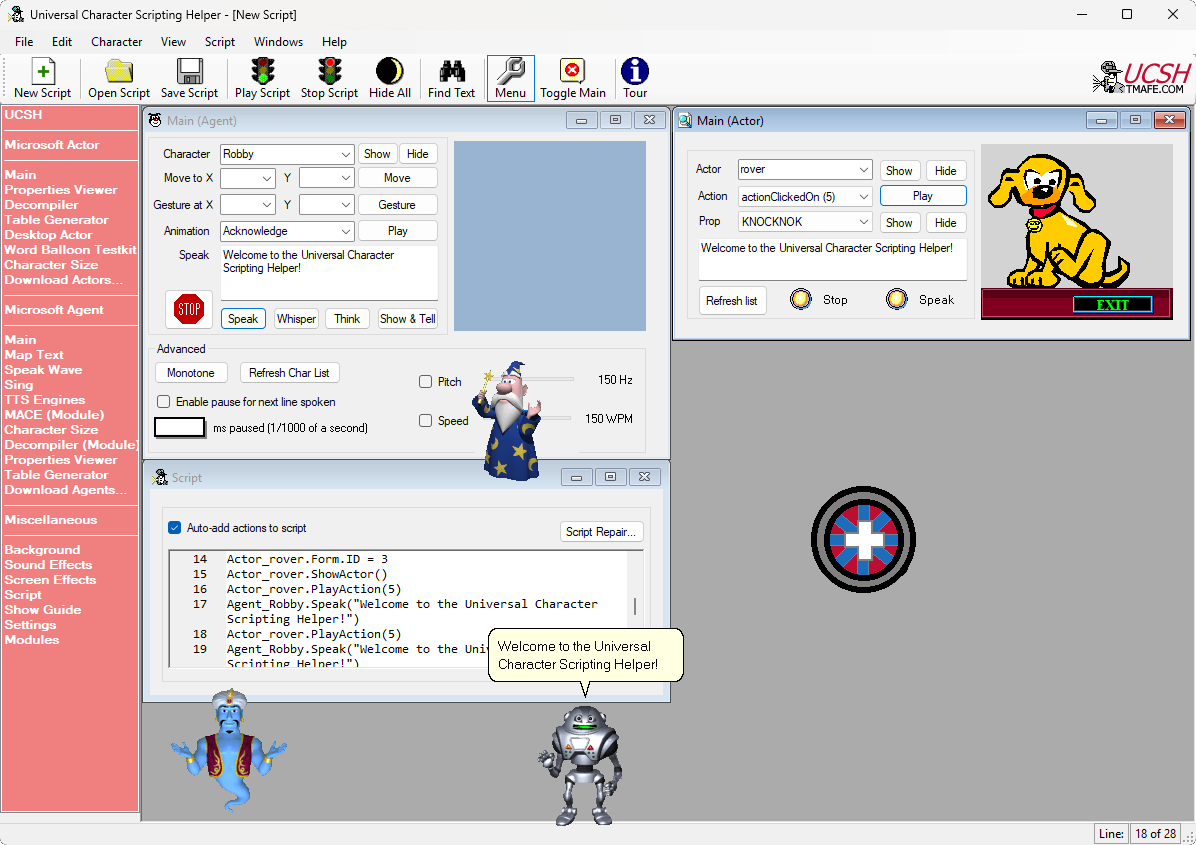The image size is (1196, 845).
Task: Click the Play button next to Action dropdown
Action: 923,196
